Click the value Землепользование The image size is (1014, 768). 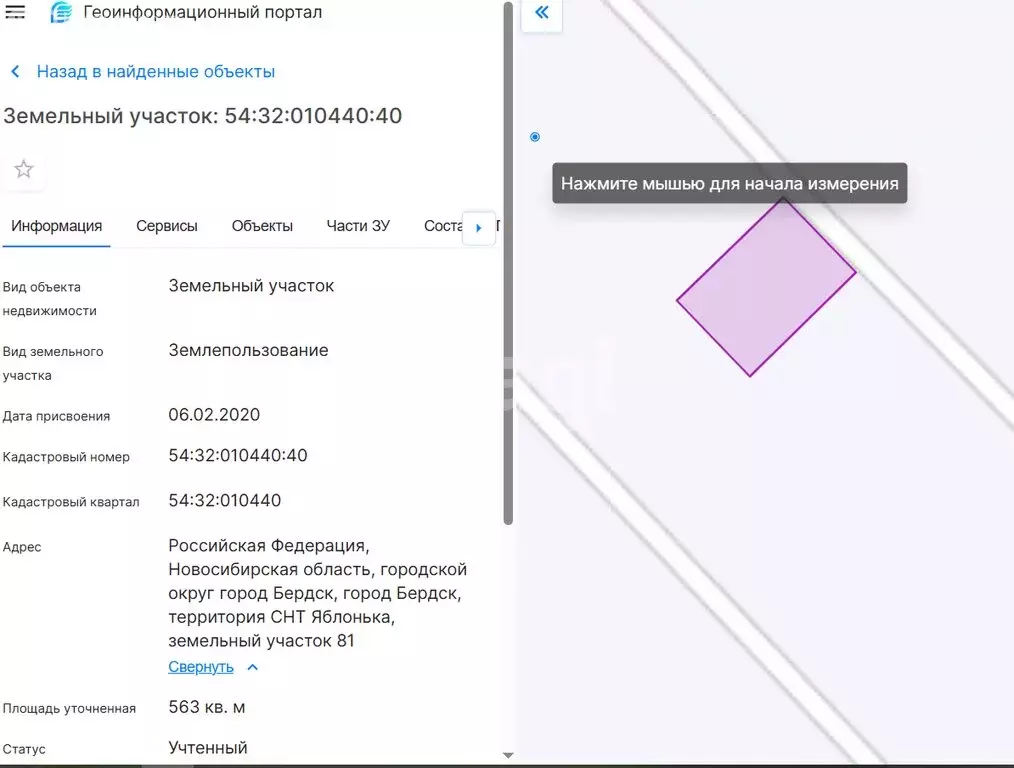[248, 350]
